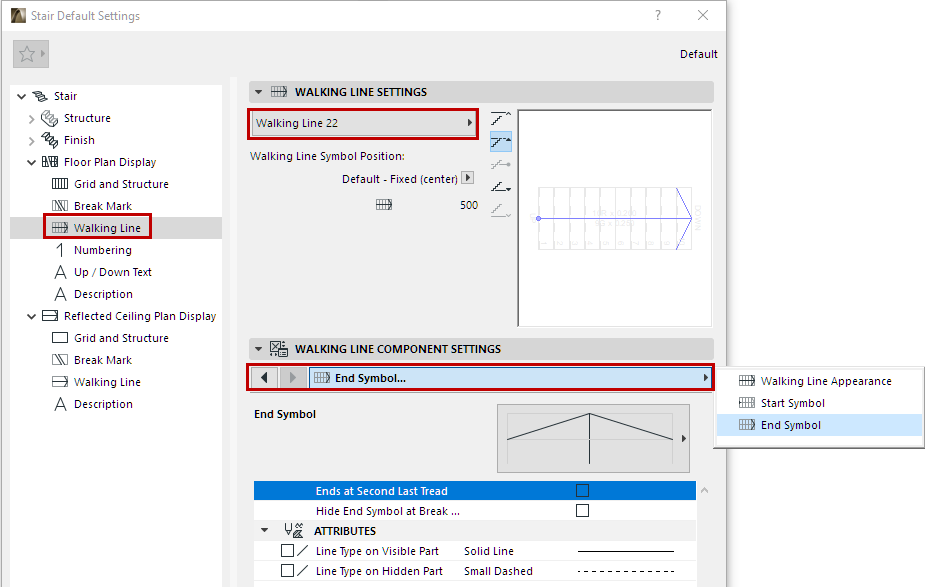Viewport: 925px width, 587px height.
Task: Open Reflected Ceiling Plan Display page
Action: 140,316
